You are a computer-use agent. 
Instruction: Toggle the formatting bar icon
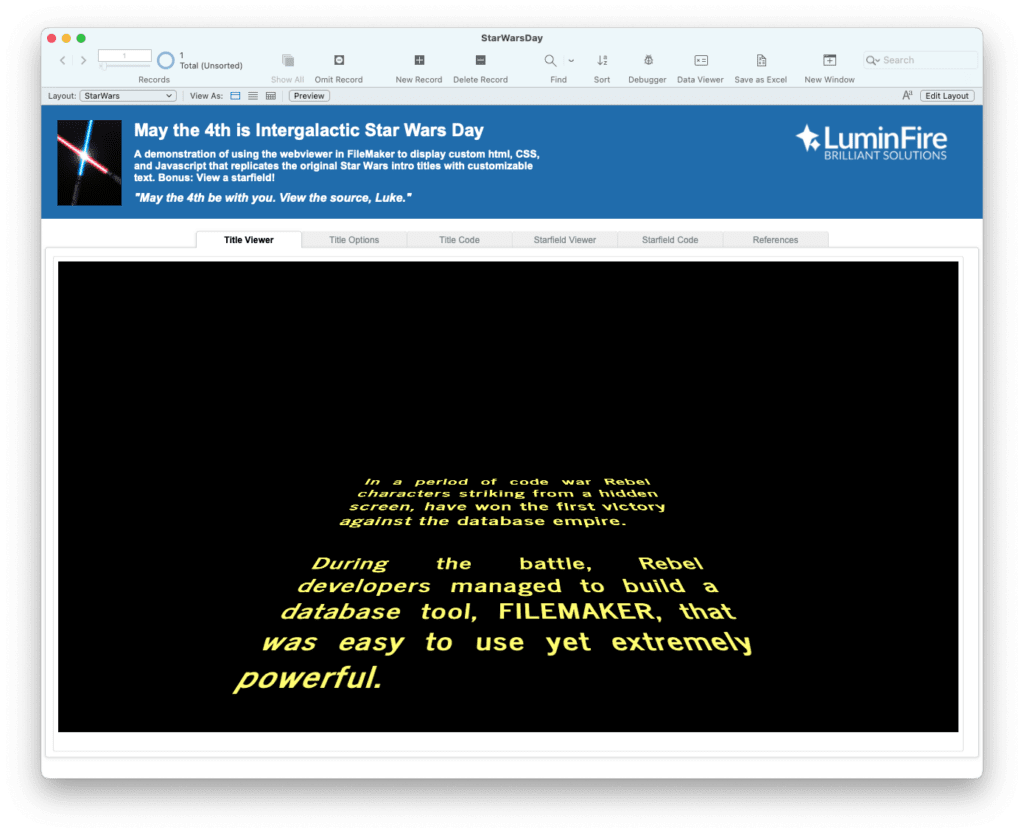[907, 95]
